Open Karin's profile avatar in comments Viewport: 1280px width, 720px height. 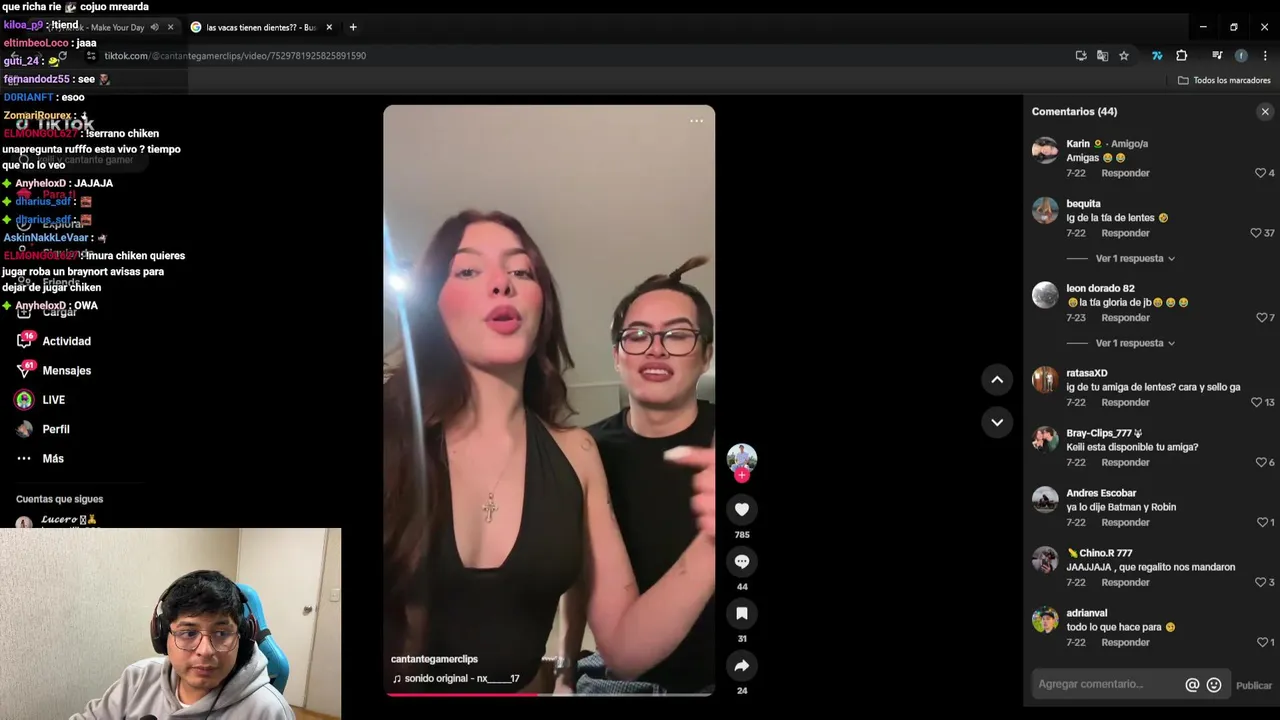pyautogui.click(x=1045, y=150)
